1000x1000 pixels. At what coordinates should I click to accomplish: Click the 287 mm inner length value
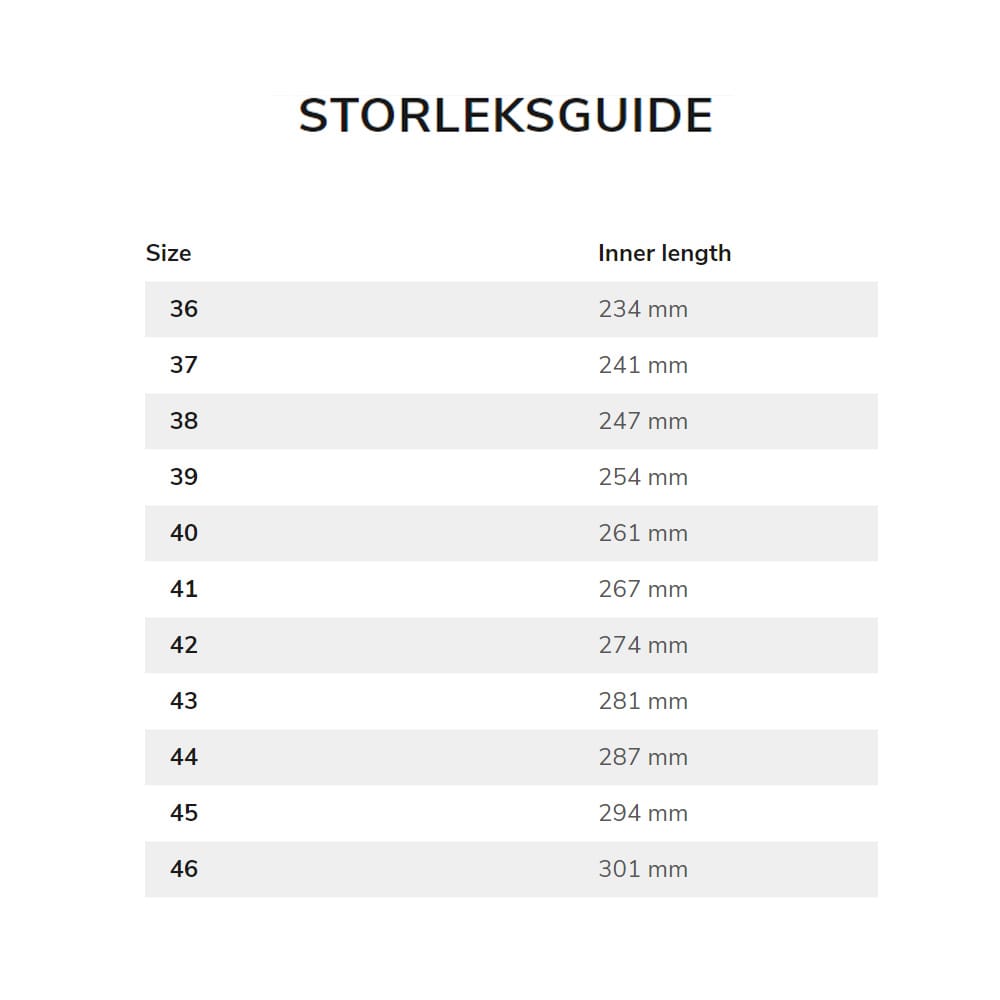tap(643, 757)
